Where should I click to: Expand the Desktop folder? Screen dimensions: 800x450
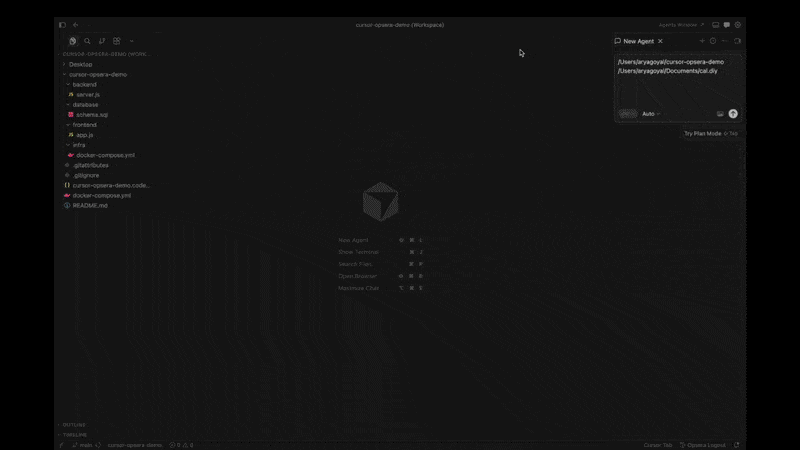pyautogui.click(x=81, y=64)
